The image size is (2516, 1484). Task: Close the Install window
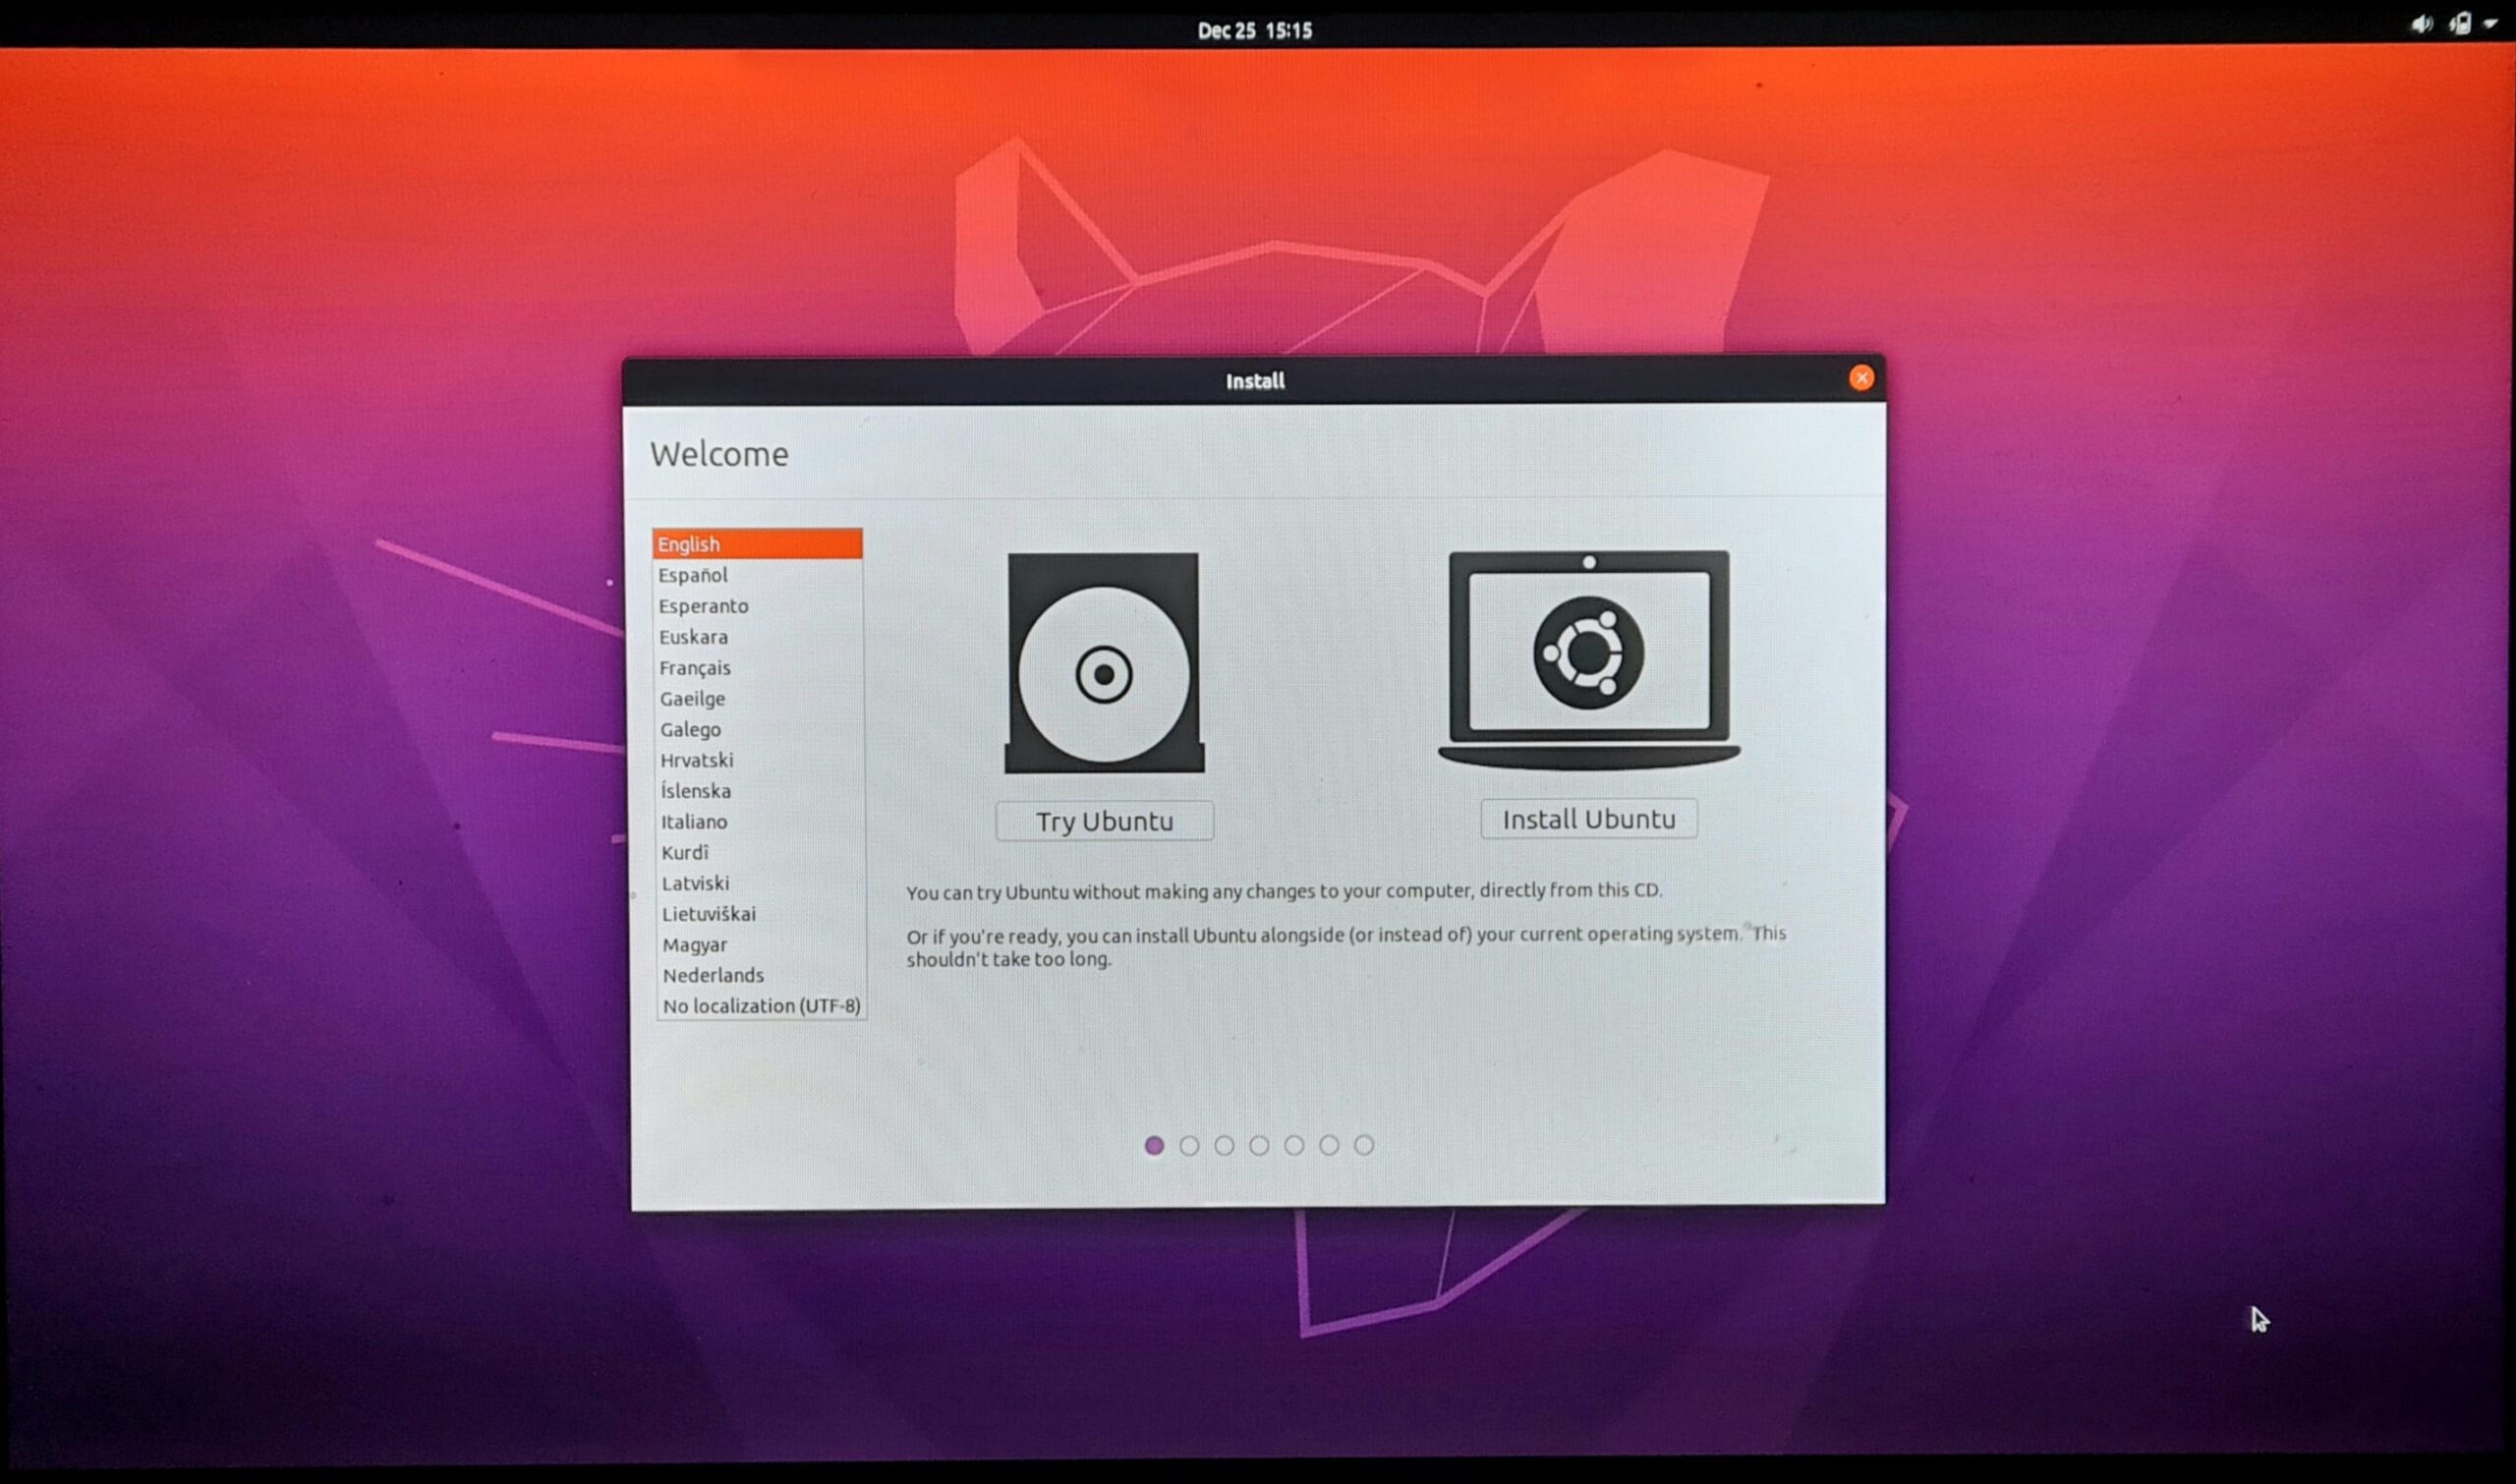[1861, 378]
